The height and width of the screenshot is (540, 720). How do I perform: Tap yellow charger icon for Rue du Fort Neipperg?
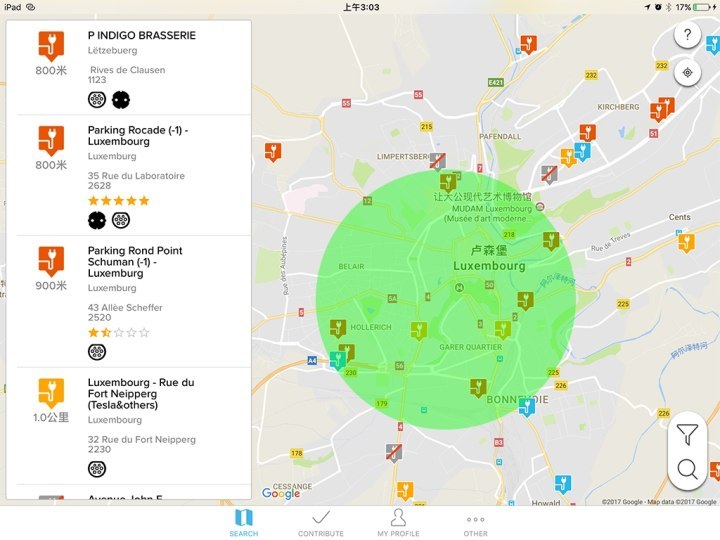tap(51, 393)
